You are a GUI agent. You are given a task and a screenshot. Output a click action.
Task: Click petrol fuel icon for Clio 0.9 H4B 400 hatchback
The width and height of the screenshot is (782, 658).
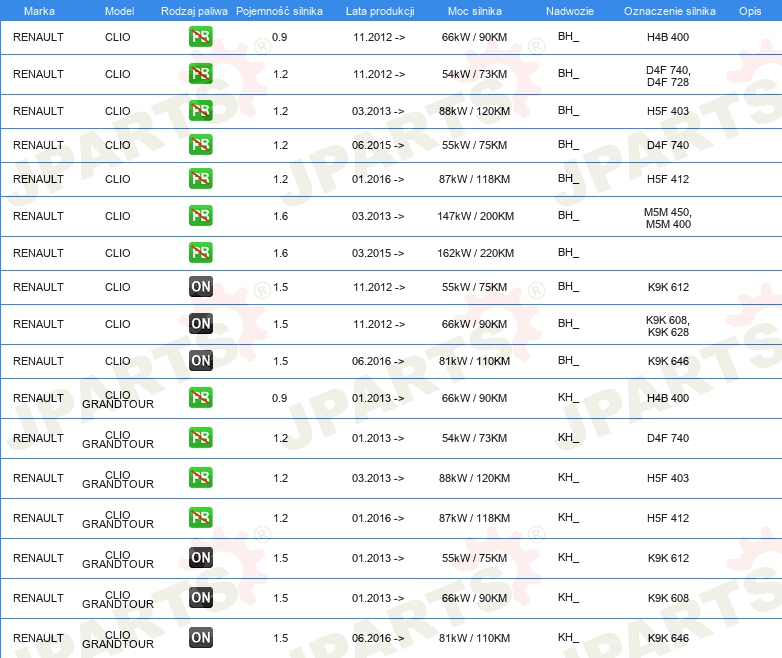click(200, 36)
